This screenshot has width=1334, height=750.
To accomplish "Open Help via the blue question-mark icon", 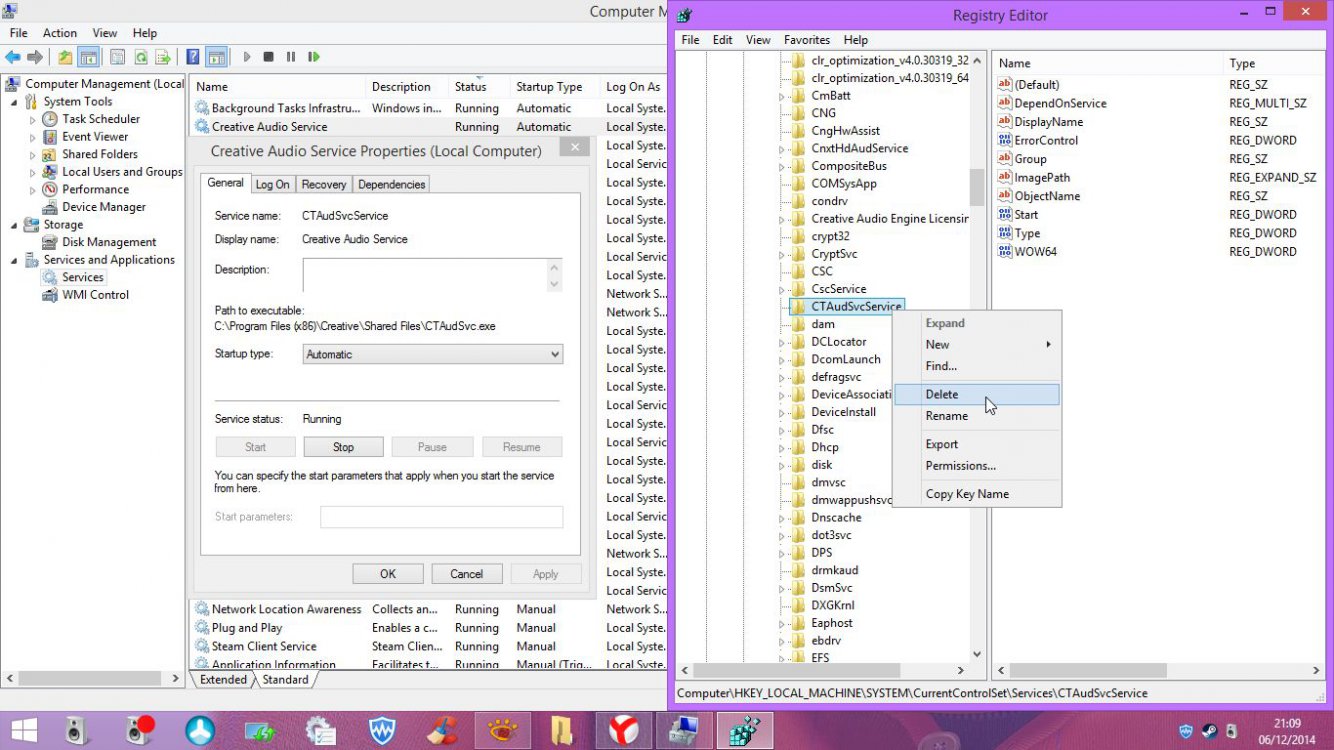I will point(193,57).
